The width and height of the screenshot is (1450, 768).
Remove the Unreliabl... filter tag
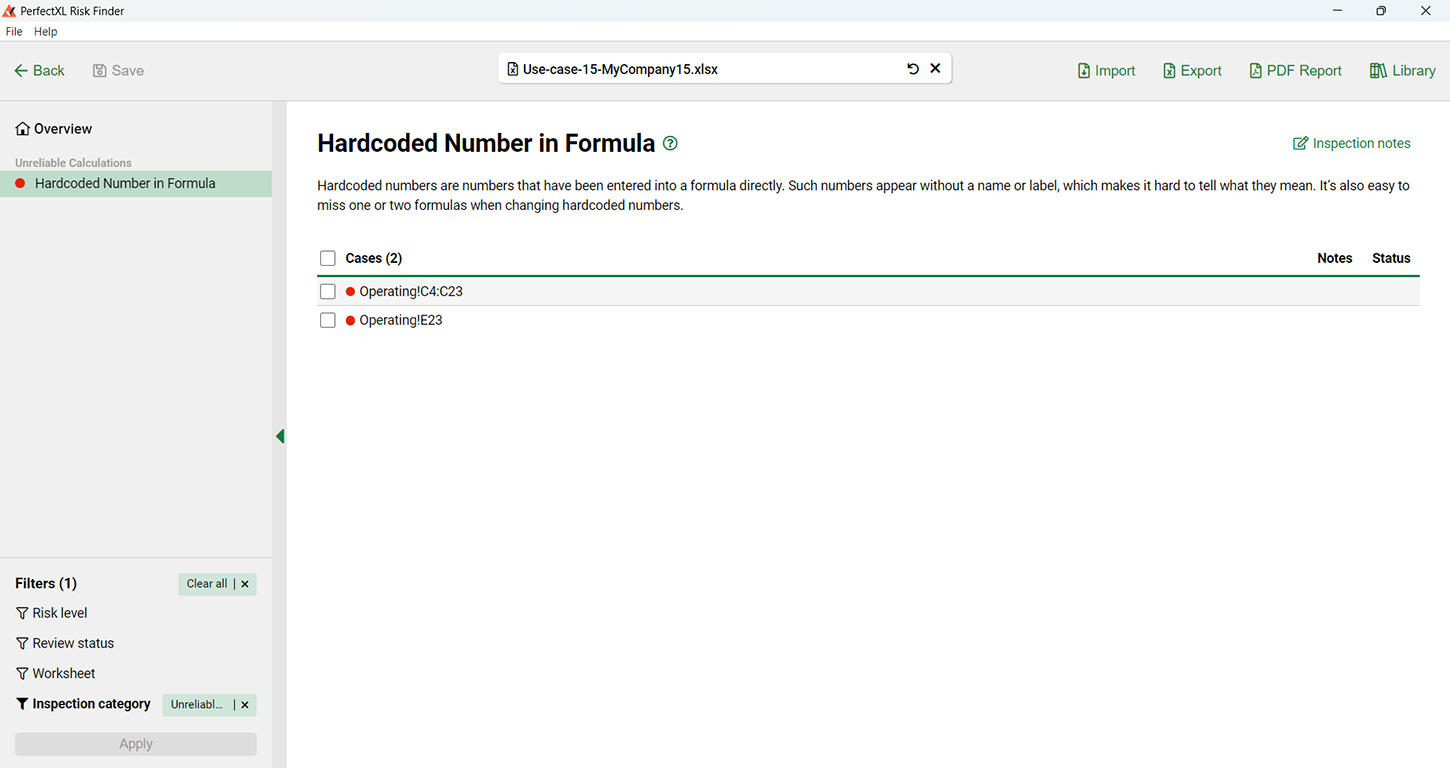click(x=245, y=705)
